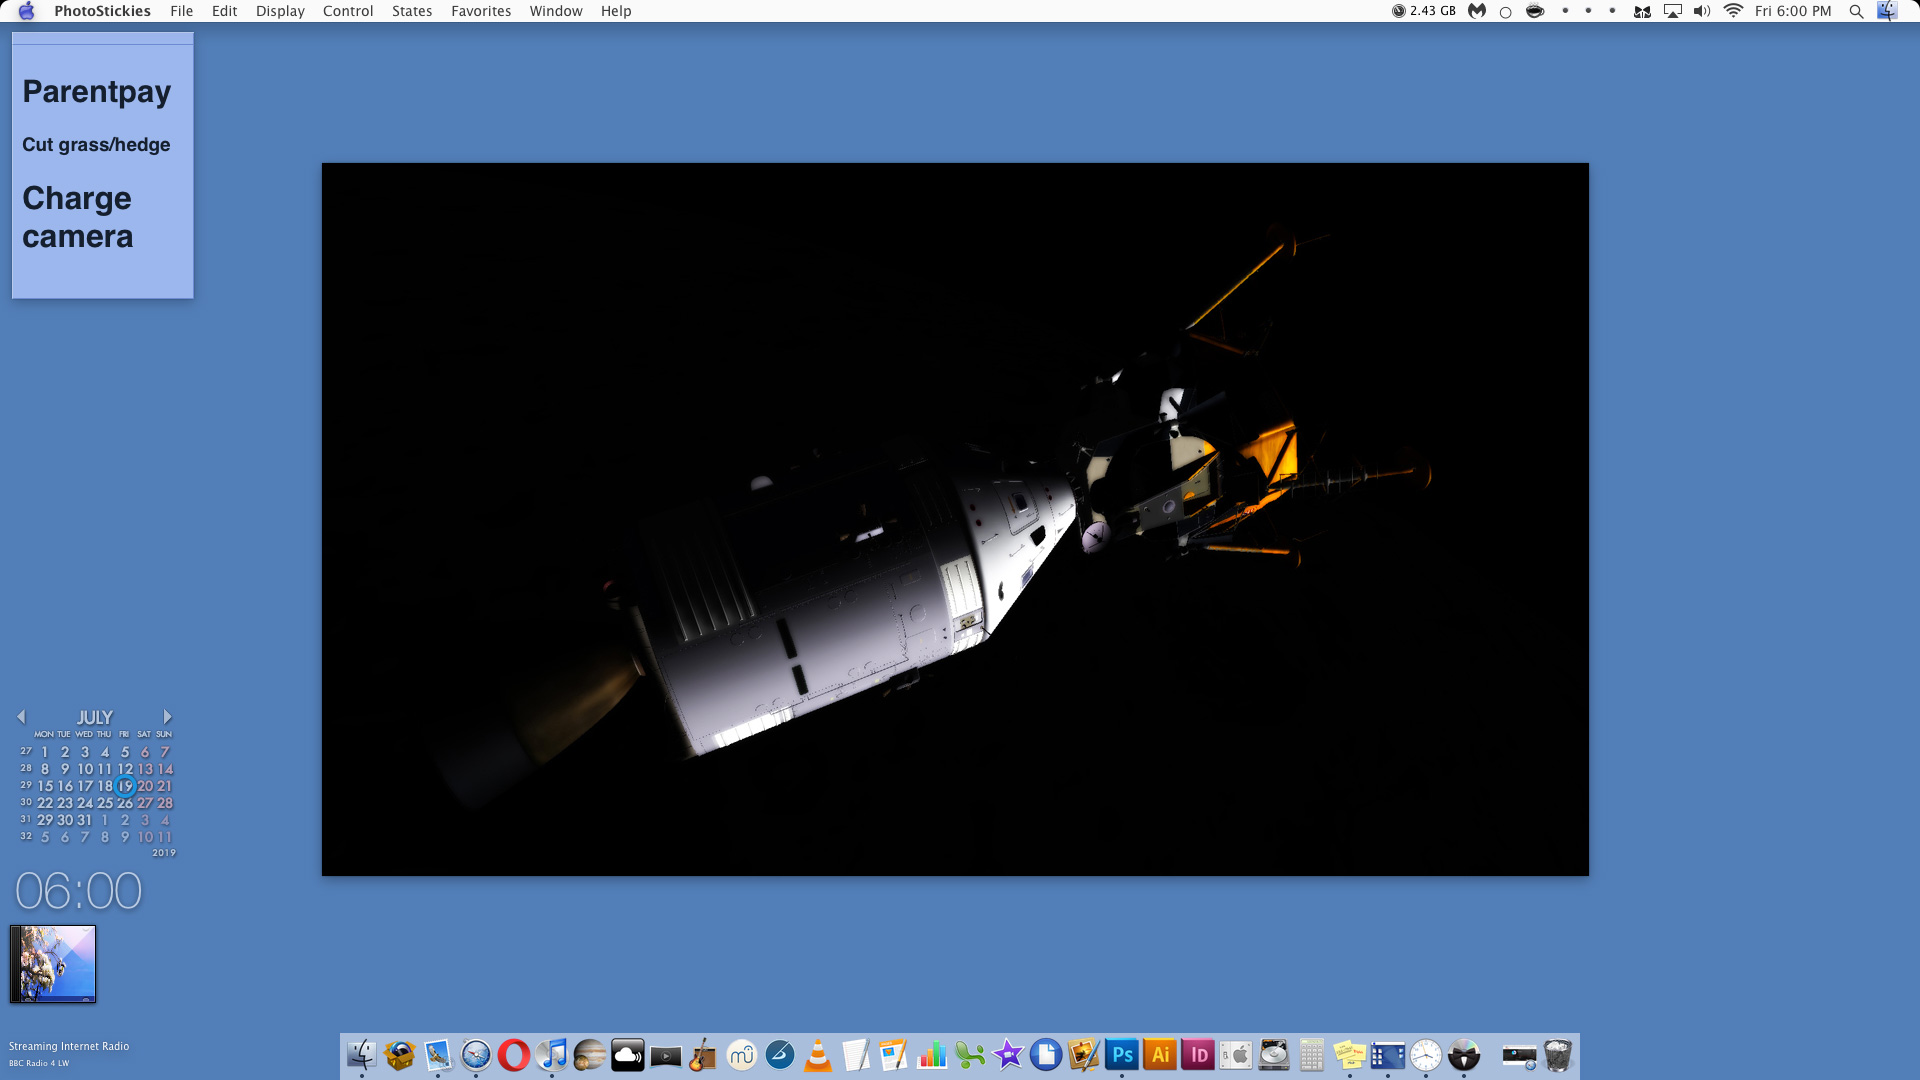The height and width of the screenshot is (1080, 1920).
Task: Advance calendar widget to next month
Action: [167, 717]
